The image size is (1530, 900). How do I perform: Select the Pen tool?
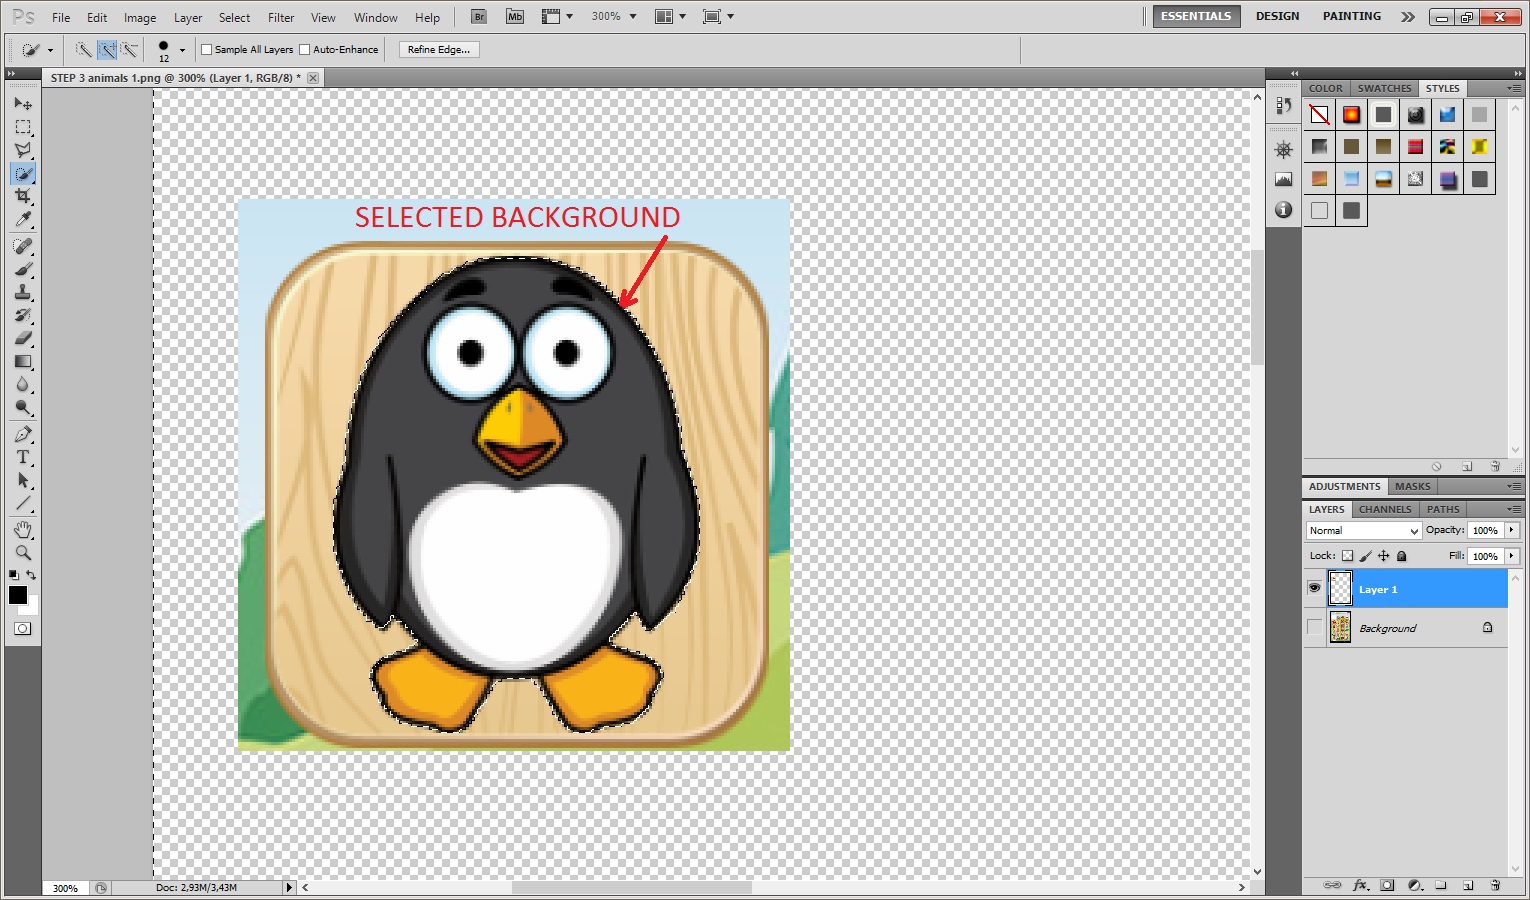click(23, 434)
